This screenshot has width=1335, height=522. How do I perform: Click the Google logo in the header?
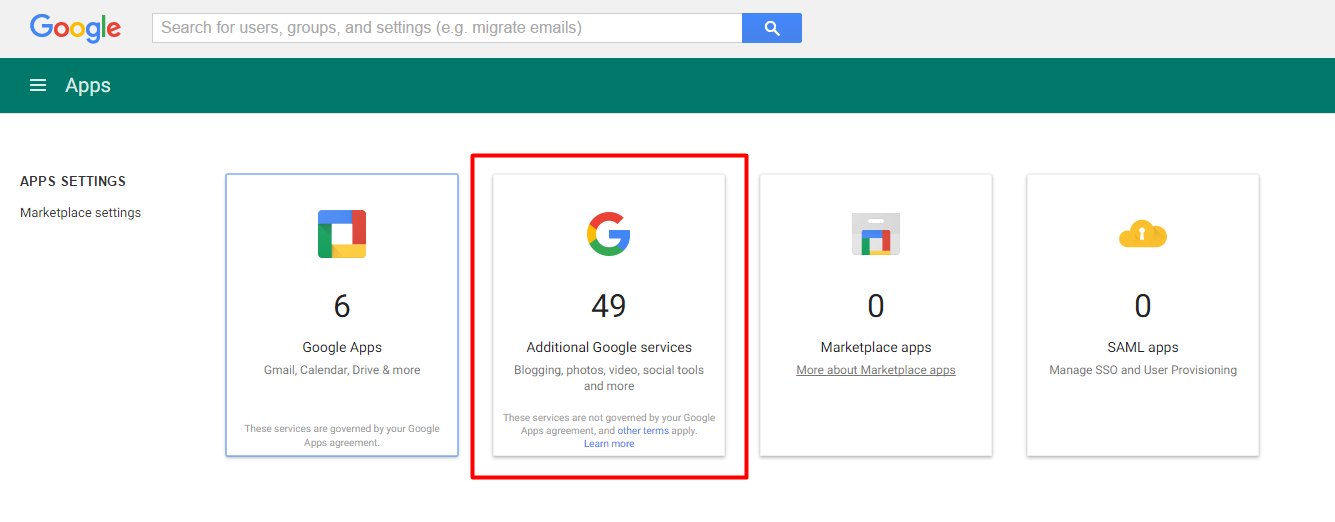(76, 28)
